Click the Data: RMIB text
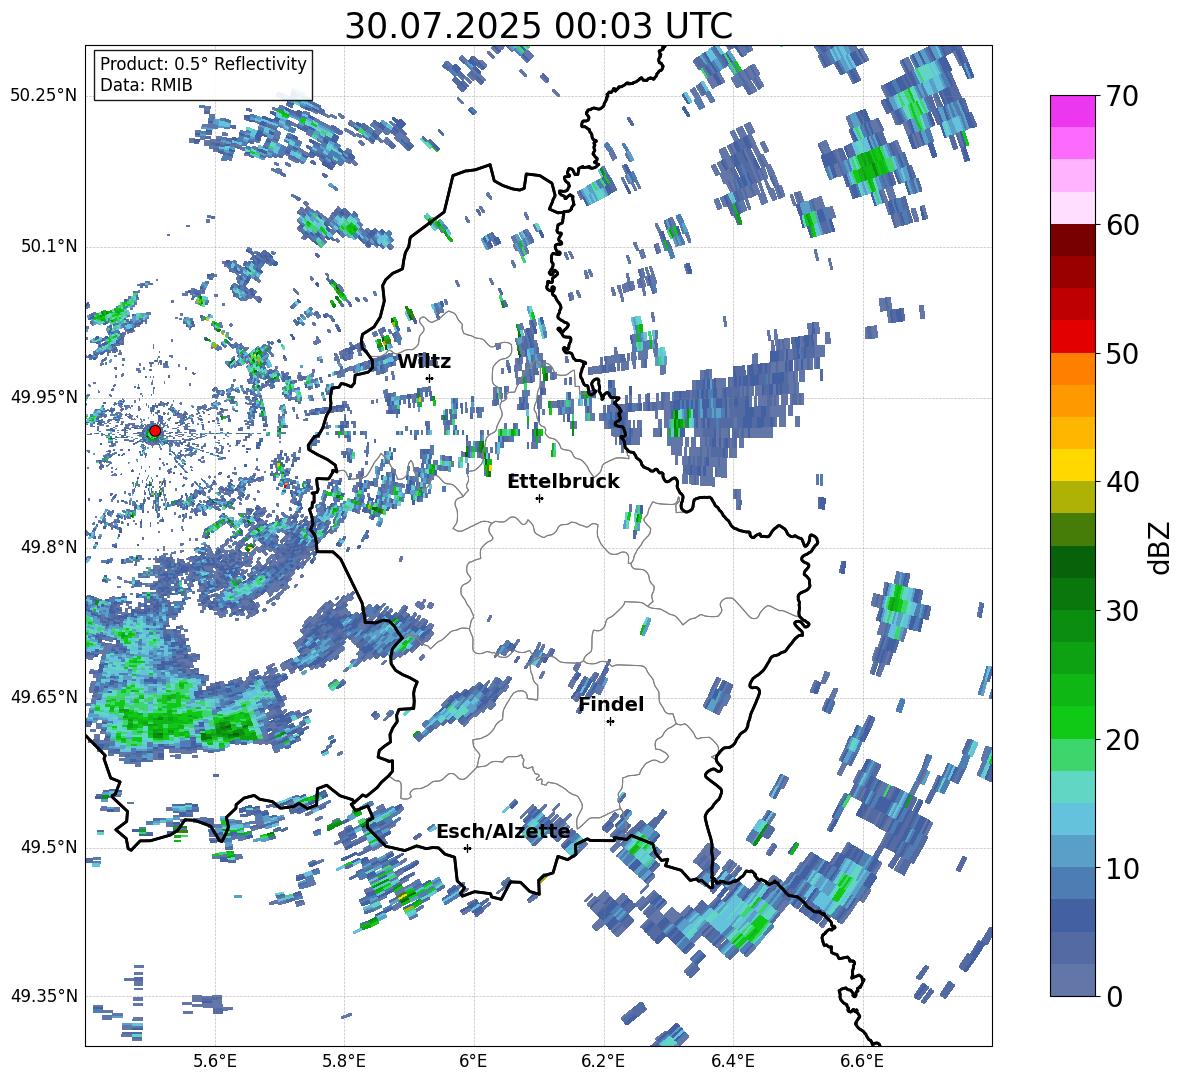The width and height of the screenshot is (1184, 1081). [x=146, y=85]
